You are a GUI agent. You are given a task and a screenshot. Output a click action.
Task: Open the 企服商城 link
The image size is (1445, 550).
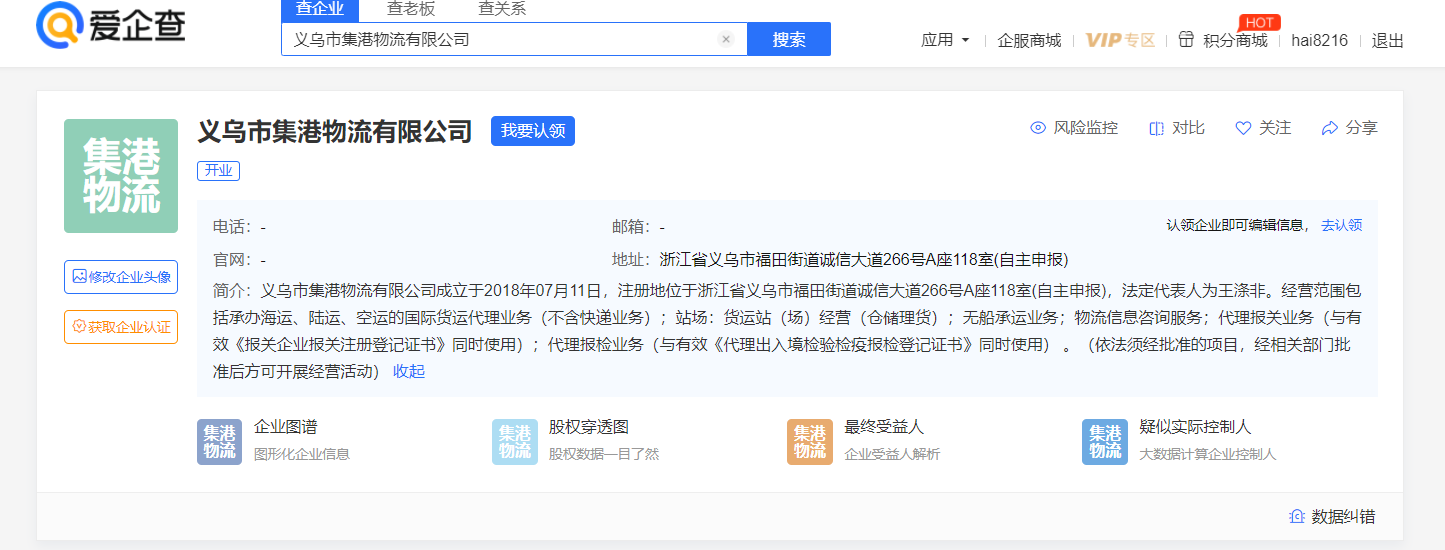tap(1029, 40)
